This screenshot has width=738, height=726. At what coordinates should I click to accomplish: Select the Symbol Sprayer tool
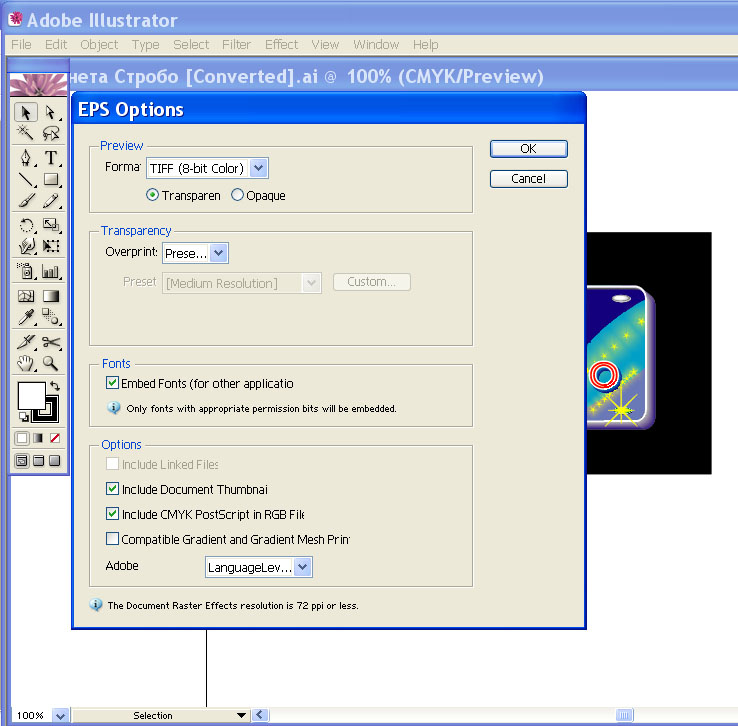(x=25, y=271)
